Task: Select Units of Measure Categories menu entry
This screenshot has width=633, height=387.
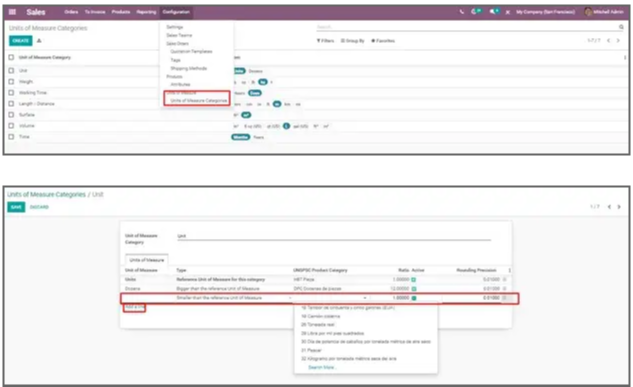Action: point(199,100)
